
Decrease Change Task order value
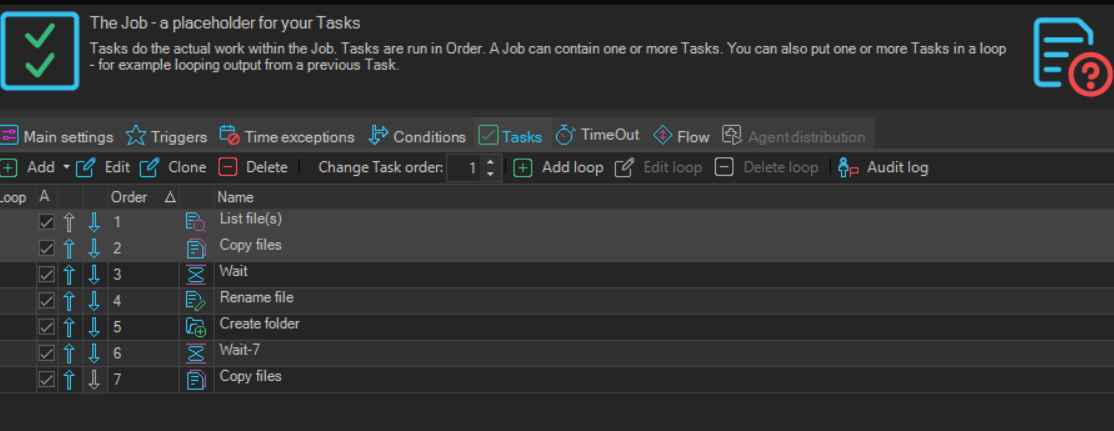490,173
